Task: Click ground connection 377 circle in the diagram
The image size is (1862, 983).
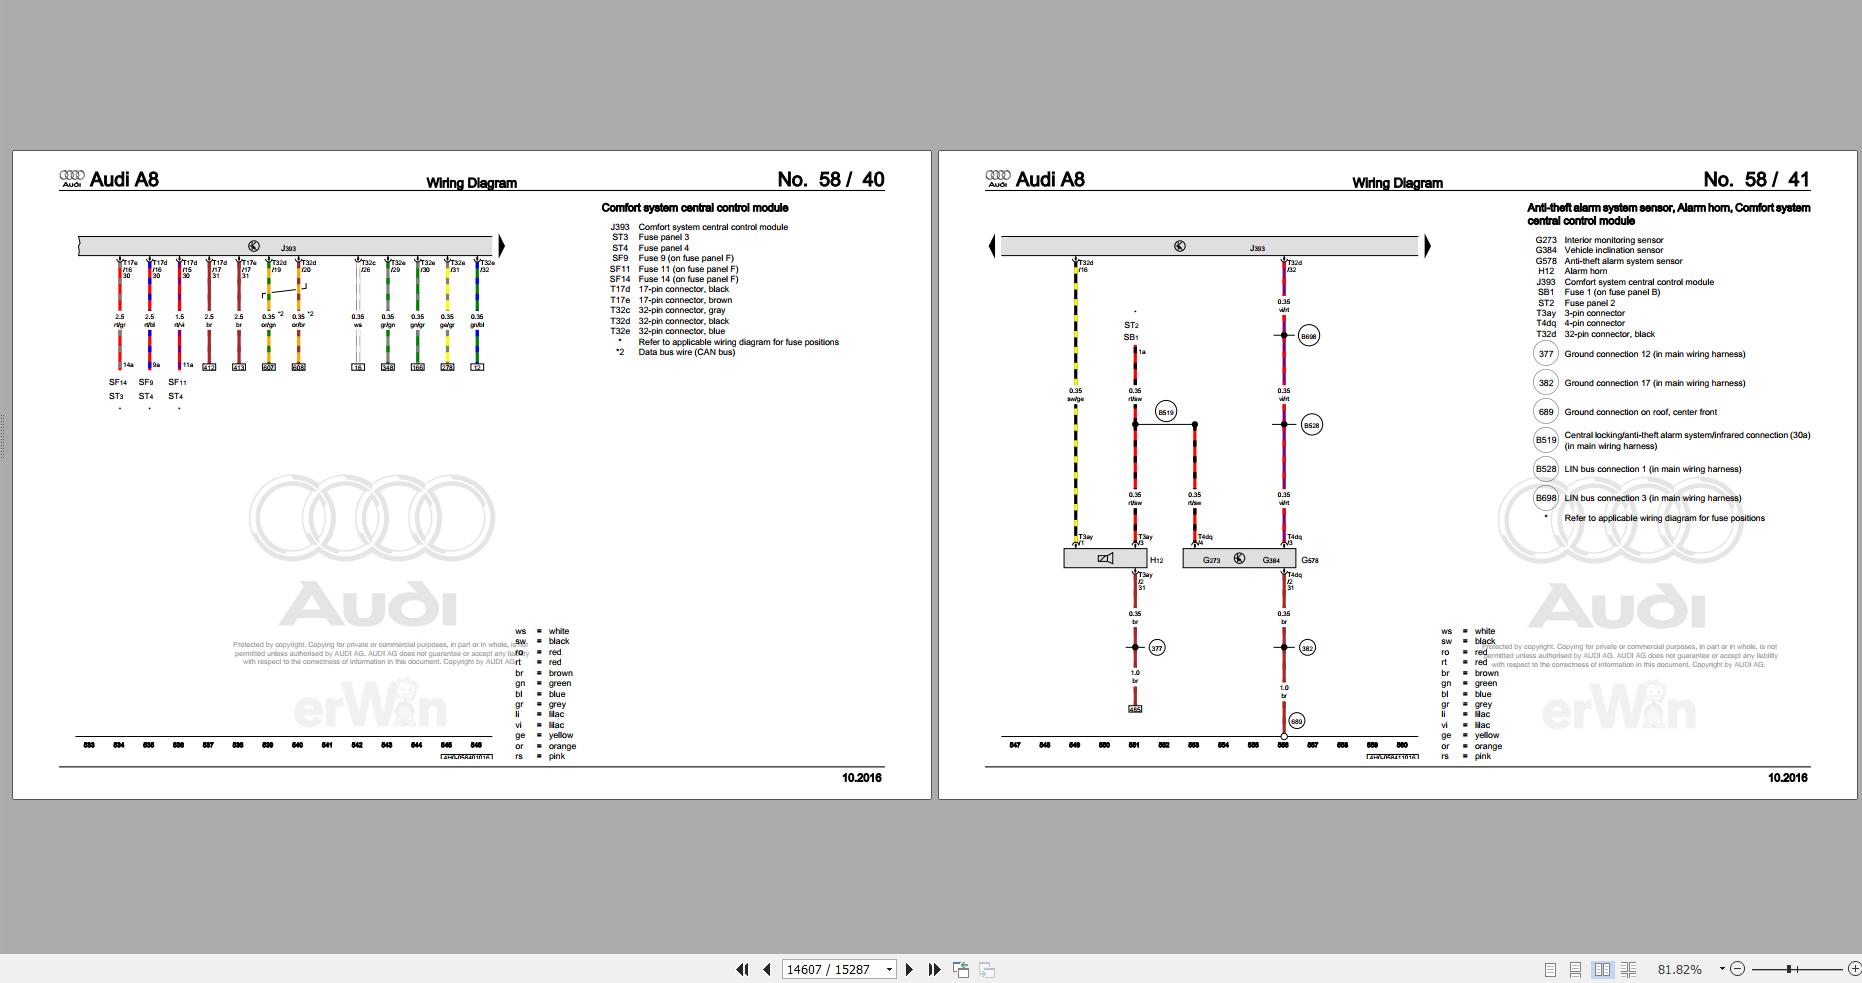Action: click(x=1157, y=648)
